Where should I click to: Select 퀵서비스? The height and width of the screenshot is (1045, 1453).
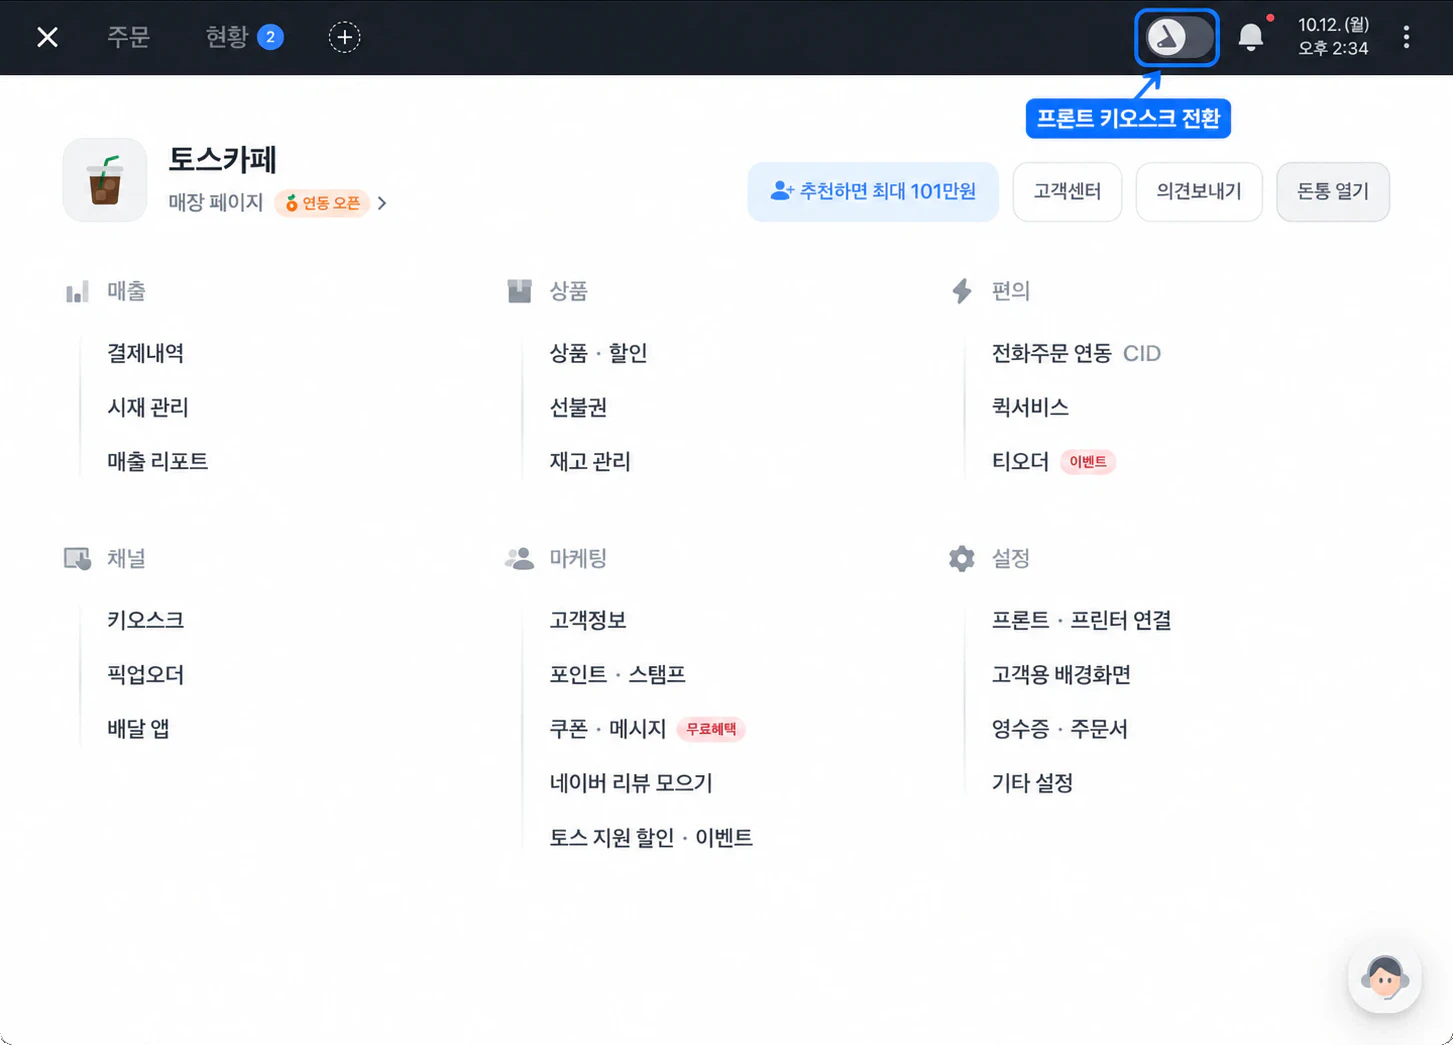(1030, 407)
